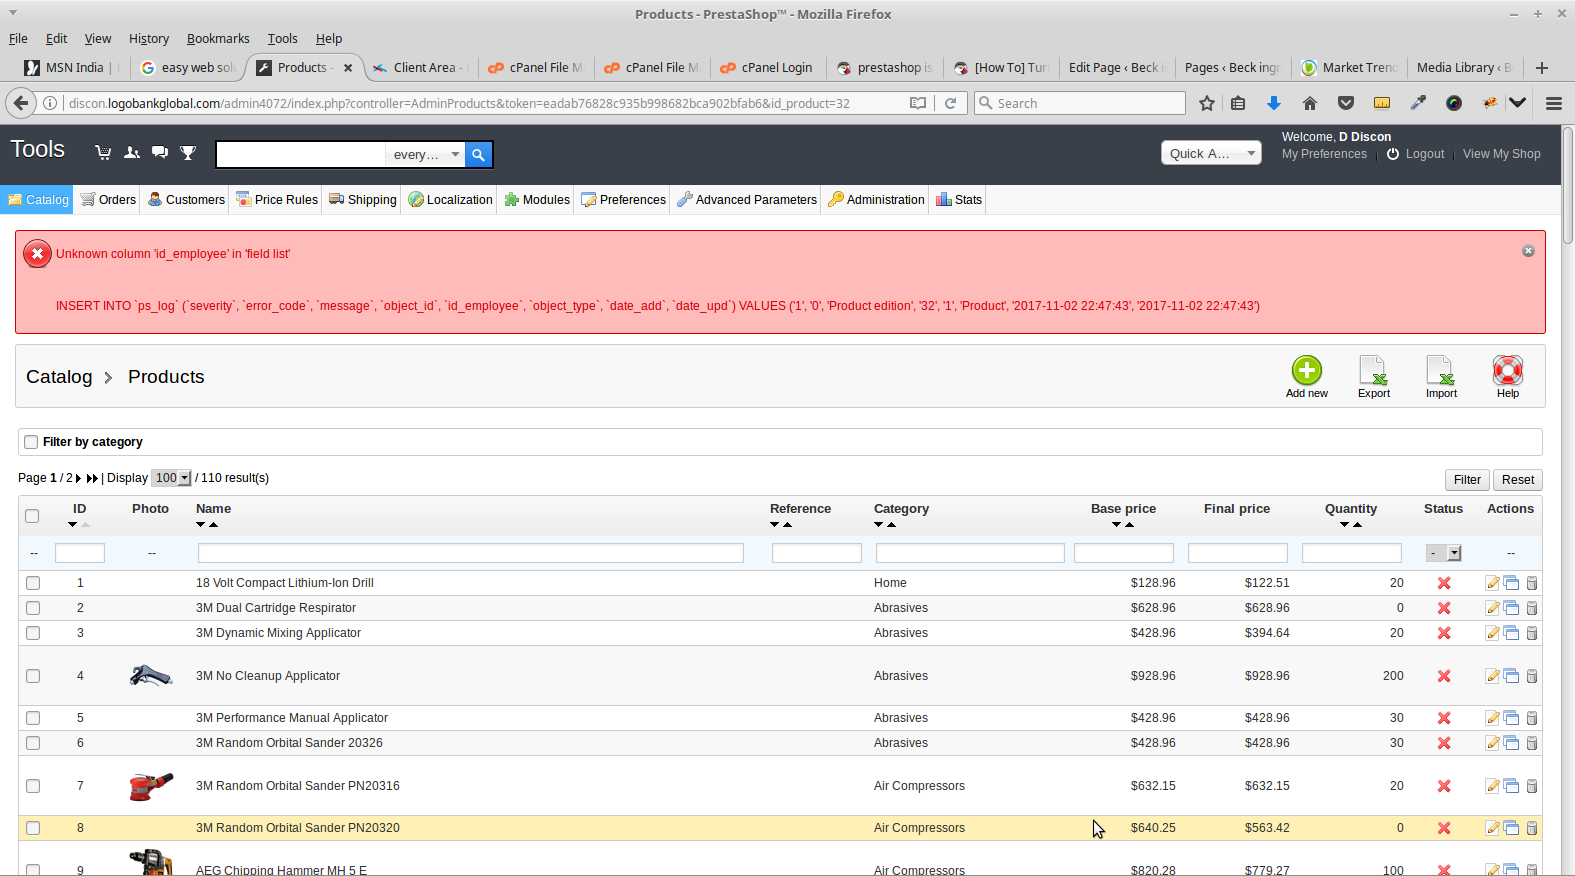Toggle the select-all checkbox in table header
Viewport: 1575px width, 876px height.
(32, 516)
